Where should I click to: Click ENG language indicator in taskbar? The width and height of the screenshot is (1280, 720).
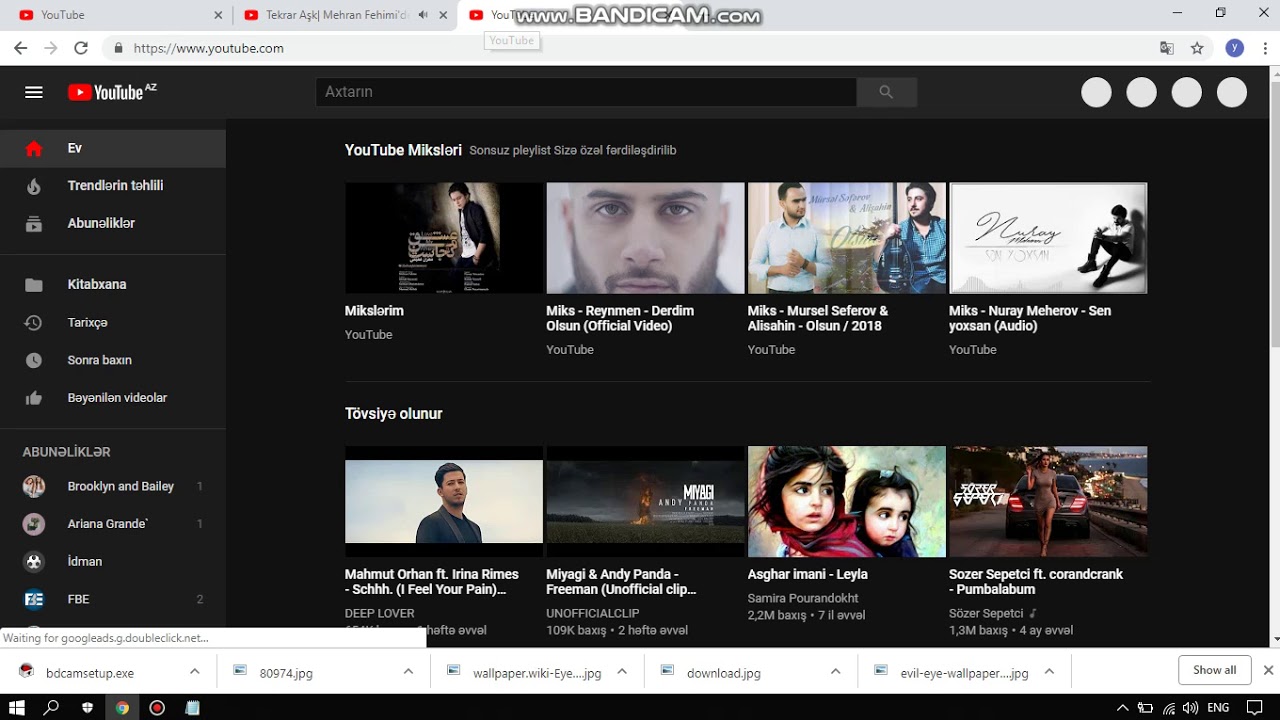[1218, 708]
